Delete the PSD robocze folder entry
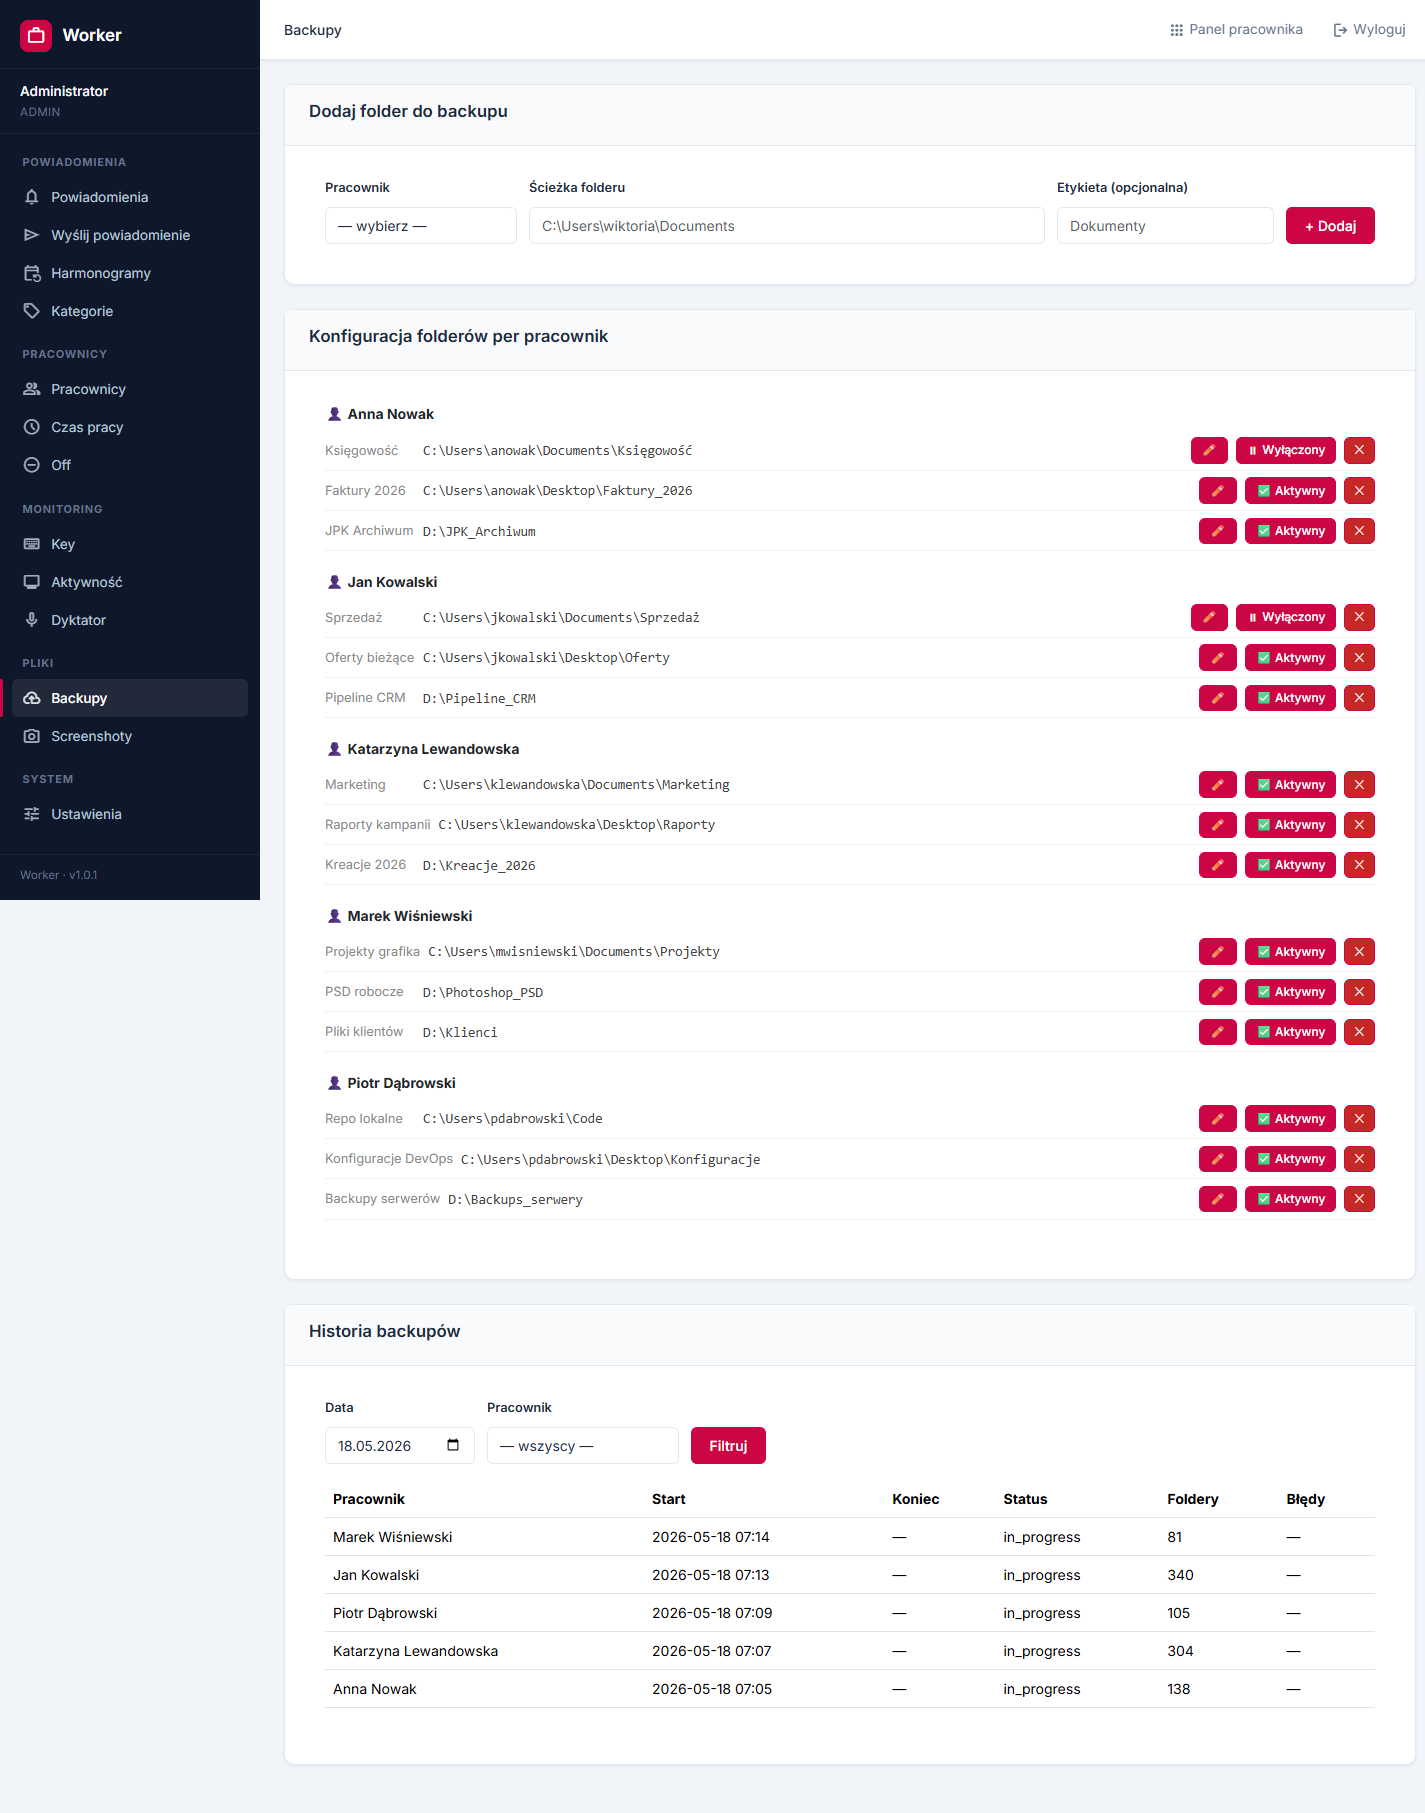The height and width of the screenshot is (1813, 1425). click(1359, 992)
